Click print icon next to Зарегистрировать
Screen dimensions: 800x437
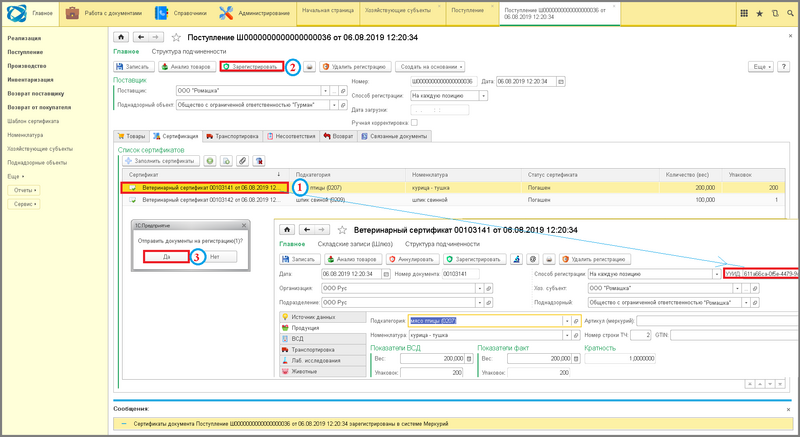click(x=309, y=67)
